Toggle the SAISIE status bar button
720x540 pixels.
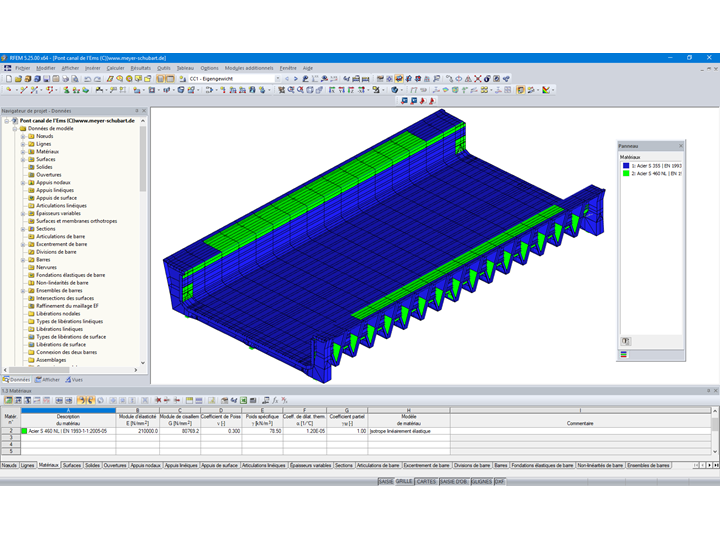(x=386, y=481)
